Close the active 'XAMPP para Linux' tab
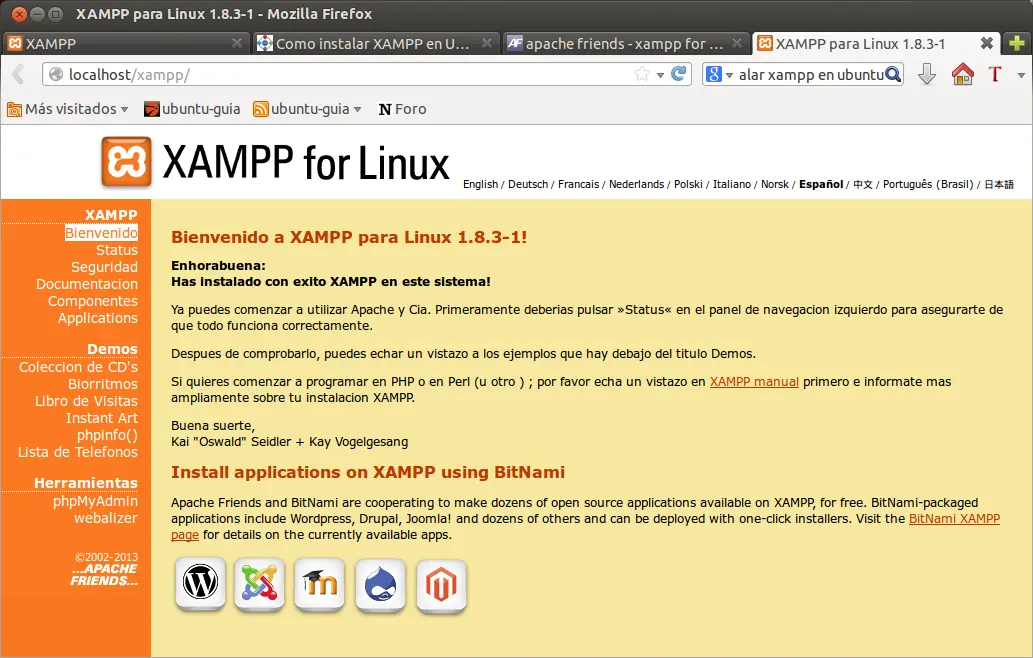The height and width of the screenshot is (658, 1033). tap(987, 43)
